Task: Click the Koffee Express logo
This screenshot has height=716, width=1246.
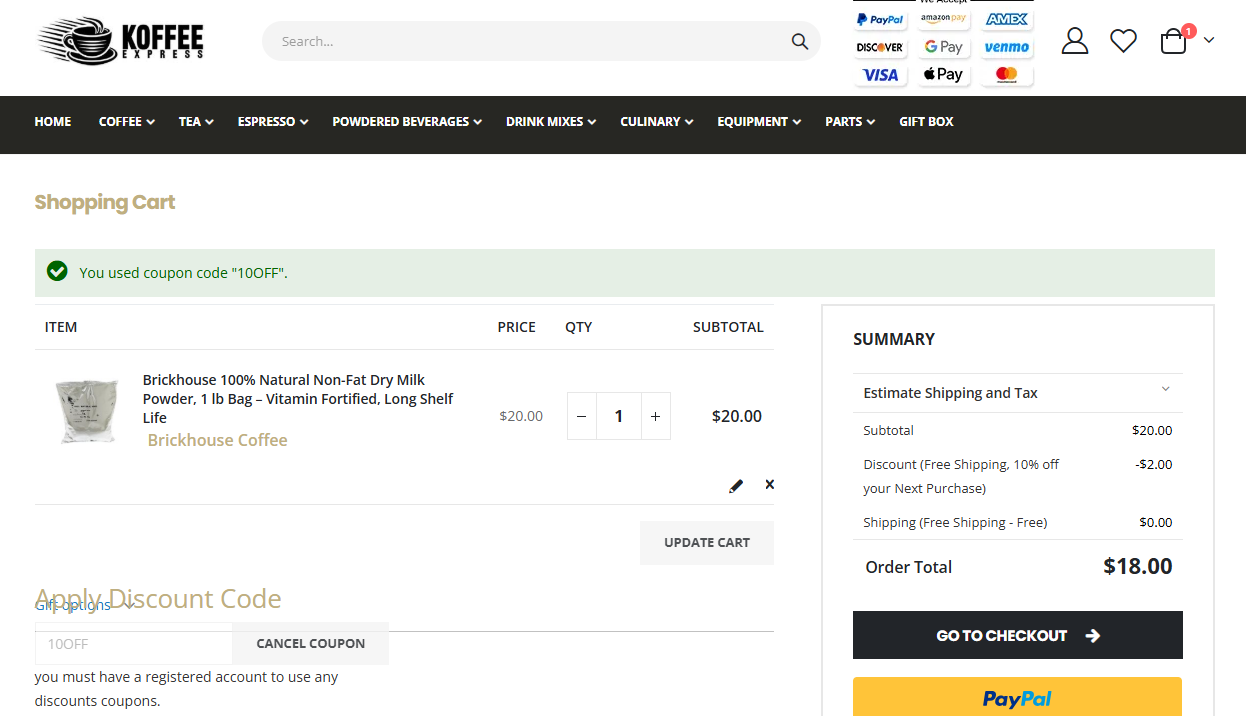Action: [118, 41]
